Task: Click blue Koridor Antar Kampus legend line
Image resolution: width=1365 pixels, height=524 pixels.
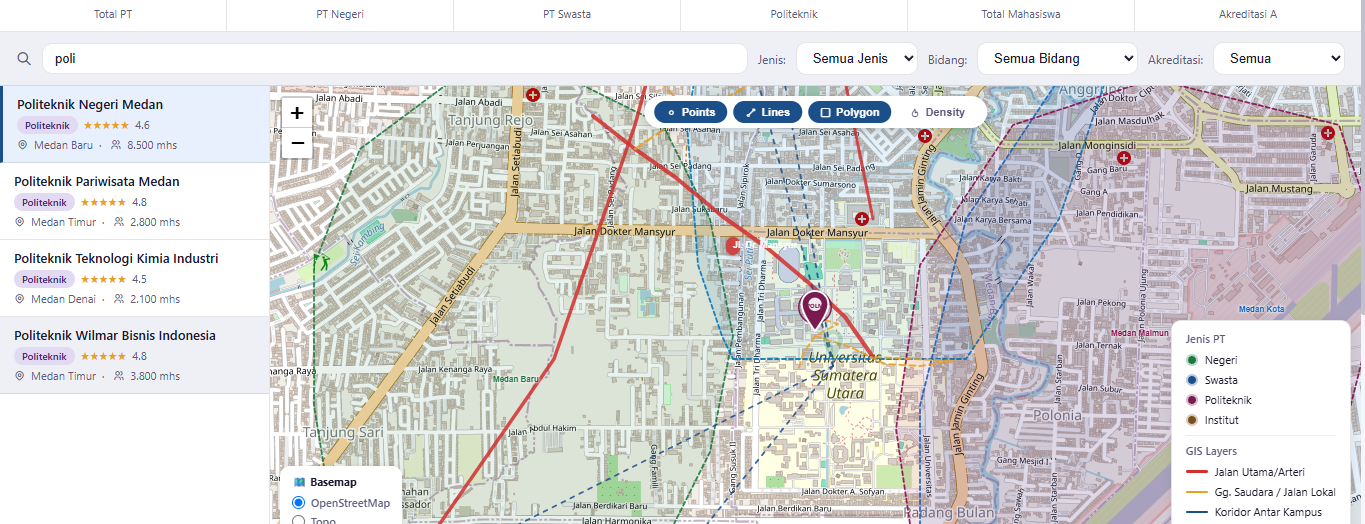Action: [1196, 512]
